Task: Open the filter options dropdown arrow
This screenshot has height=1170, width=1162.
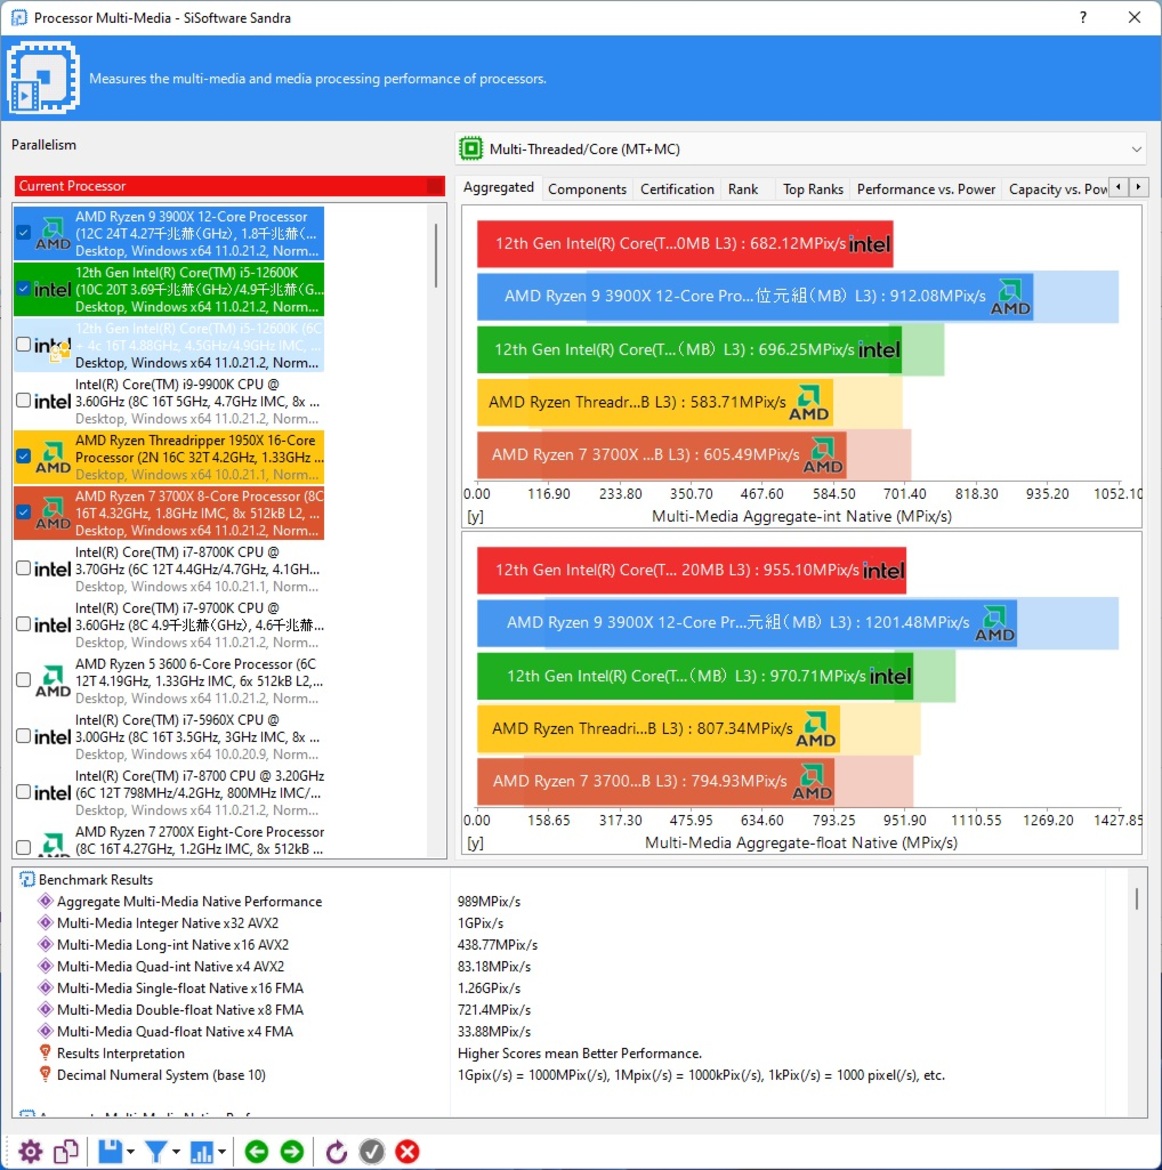Action: [176, 1152]
